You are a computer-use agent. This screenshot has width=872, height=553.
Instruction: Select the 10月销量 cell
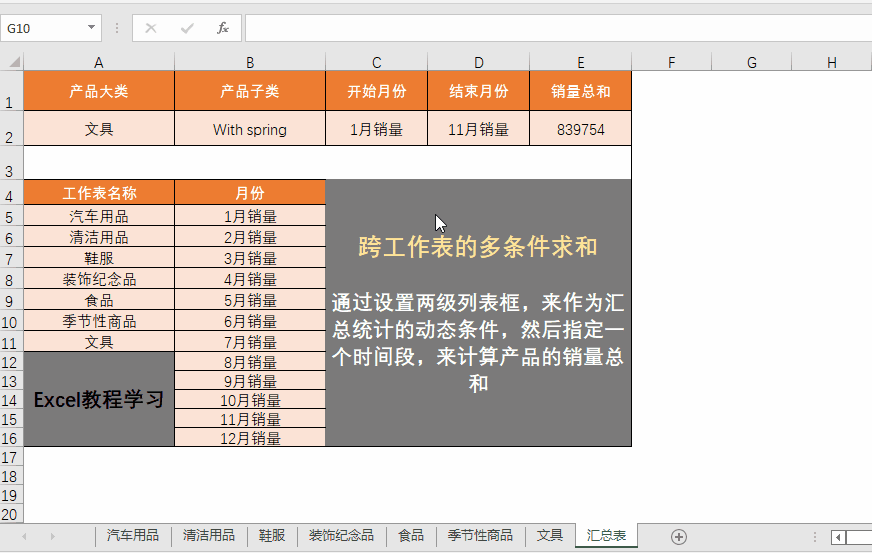click(x=250, y=399)
